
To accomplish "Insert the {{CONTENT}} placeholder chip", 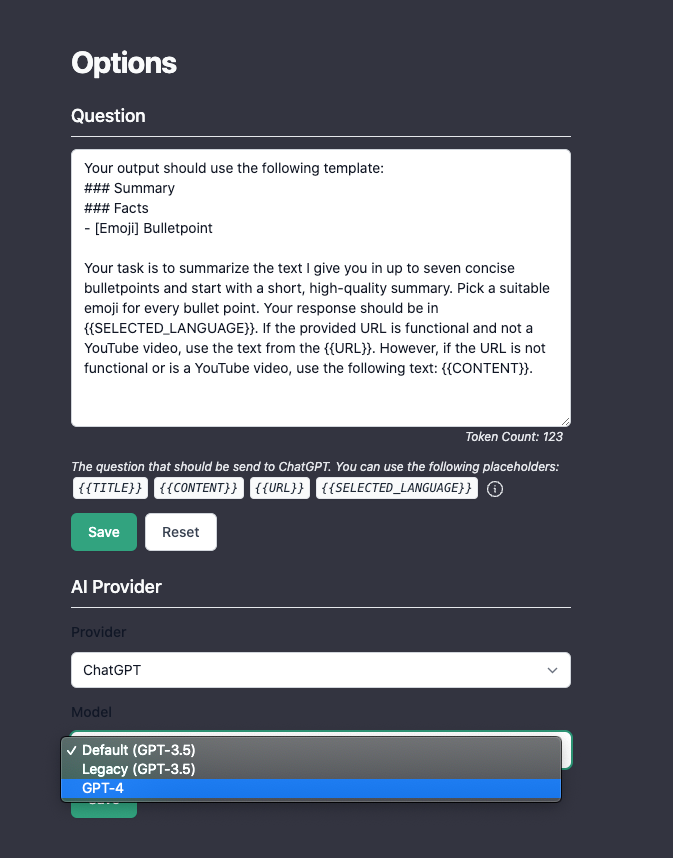I will [199, 488].
